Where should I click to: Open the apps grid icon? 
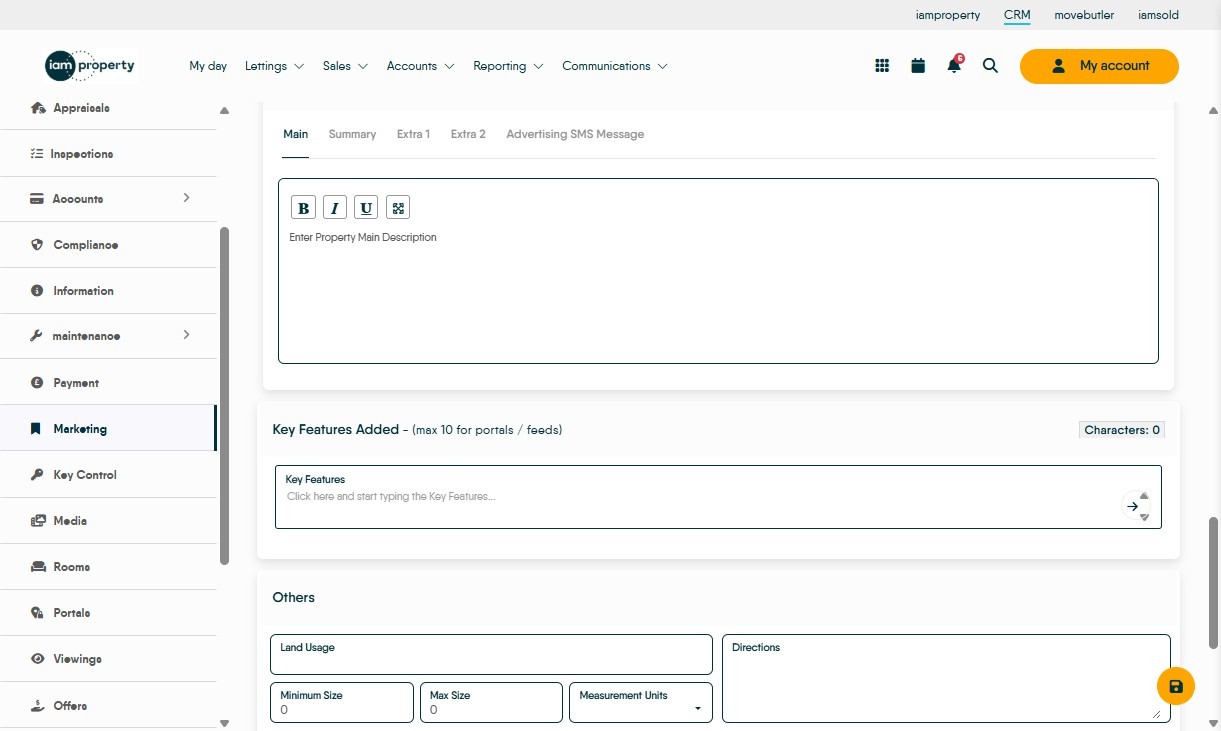[882, 66]
